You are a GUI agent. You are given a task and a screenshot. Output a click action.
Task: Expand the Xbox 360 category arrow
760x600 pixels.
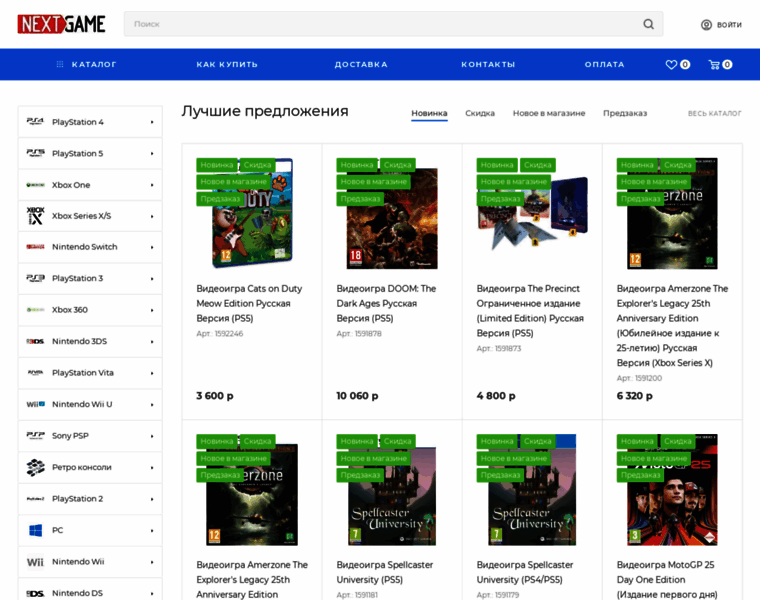(x=152, y=310)
